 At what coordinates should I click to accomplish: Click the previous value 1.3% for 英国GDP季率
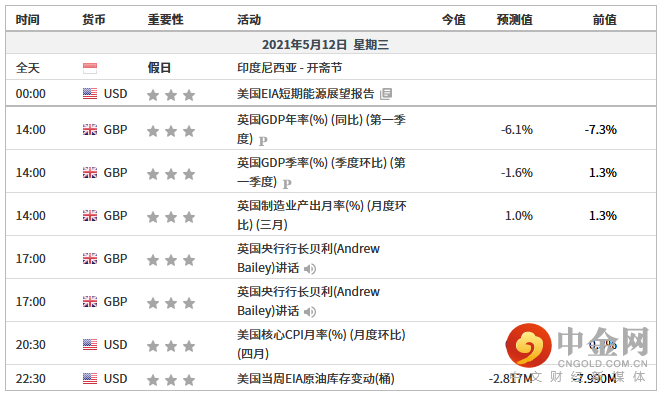click(603, 173)
